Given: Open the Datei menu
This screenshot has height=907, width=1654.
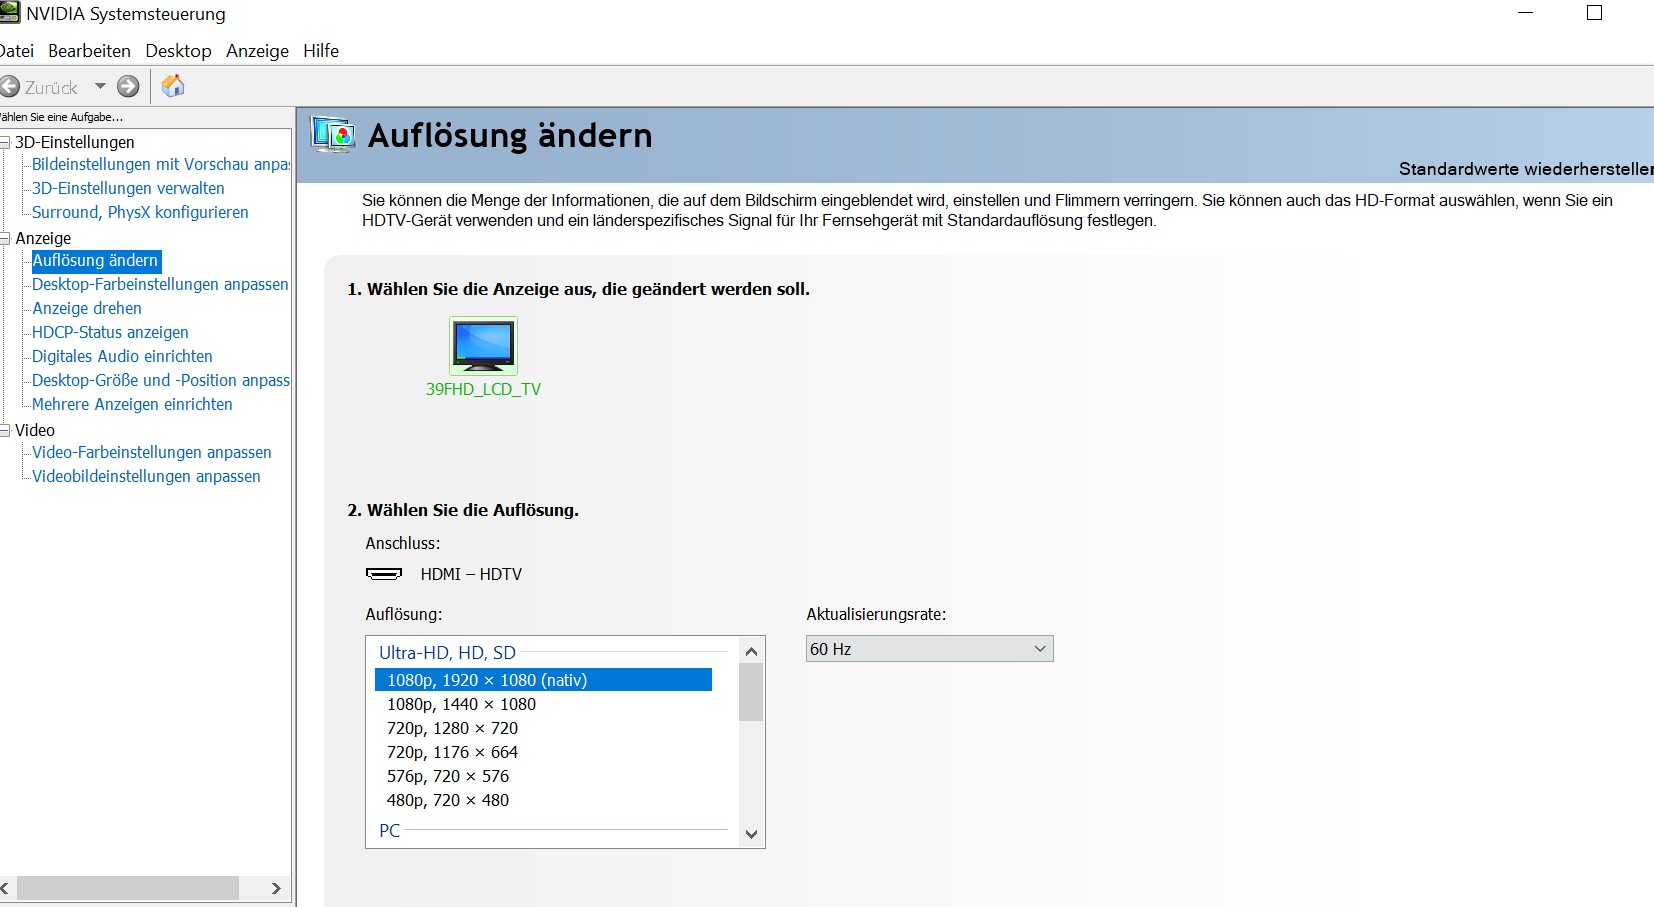Looking at the screenshot, I should [16, 51].
